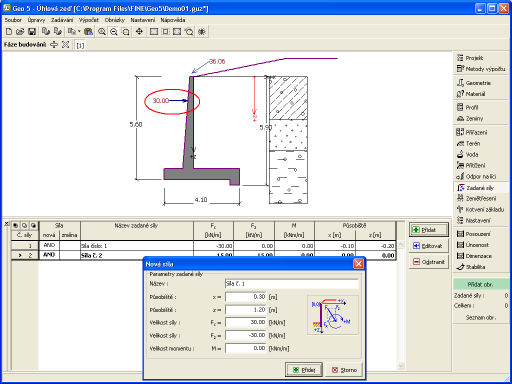Click the Fx force value field

pos(246,322)
